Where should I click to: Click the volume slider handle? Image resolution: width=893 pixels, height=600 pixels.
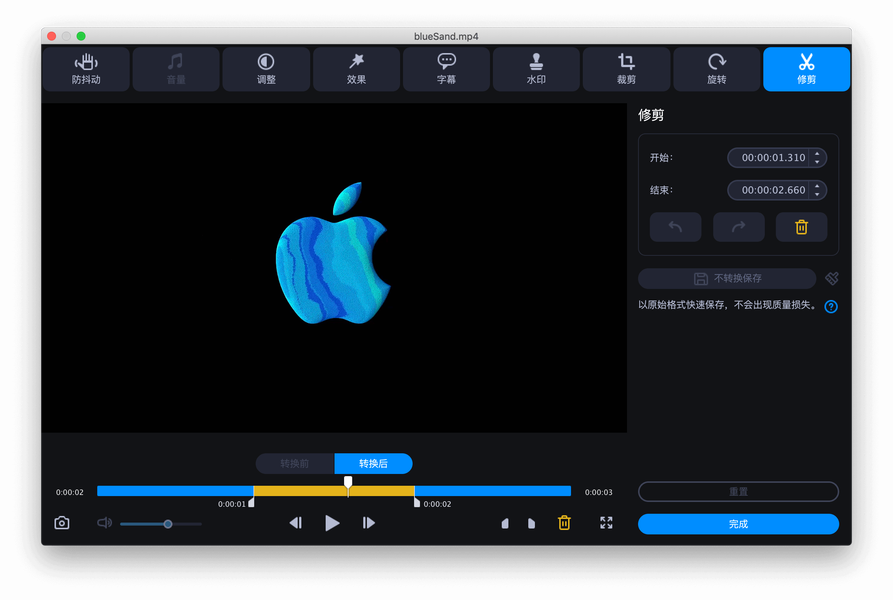click(x=168, y=524)
